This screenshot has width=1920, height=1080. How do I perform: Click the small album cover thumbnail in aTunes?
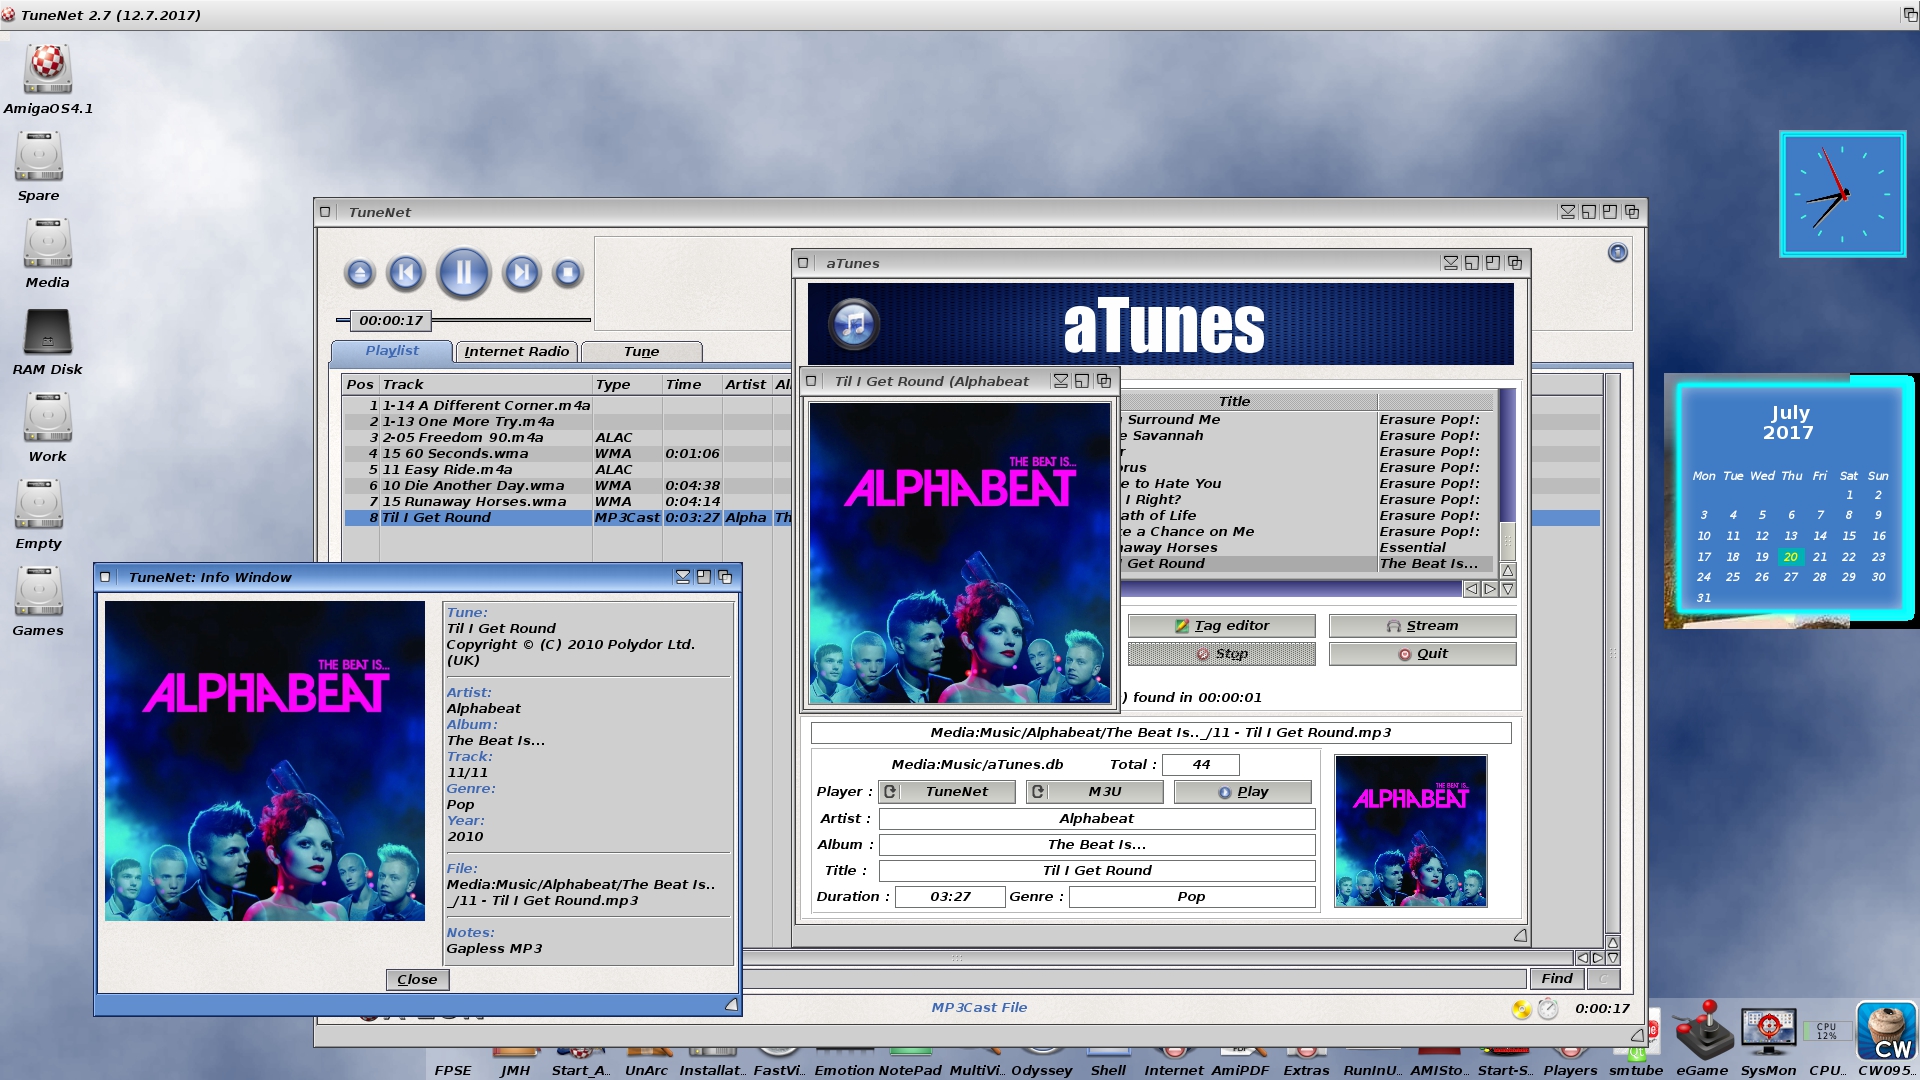coord(1410,831)
